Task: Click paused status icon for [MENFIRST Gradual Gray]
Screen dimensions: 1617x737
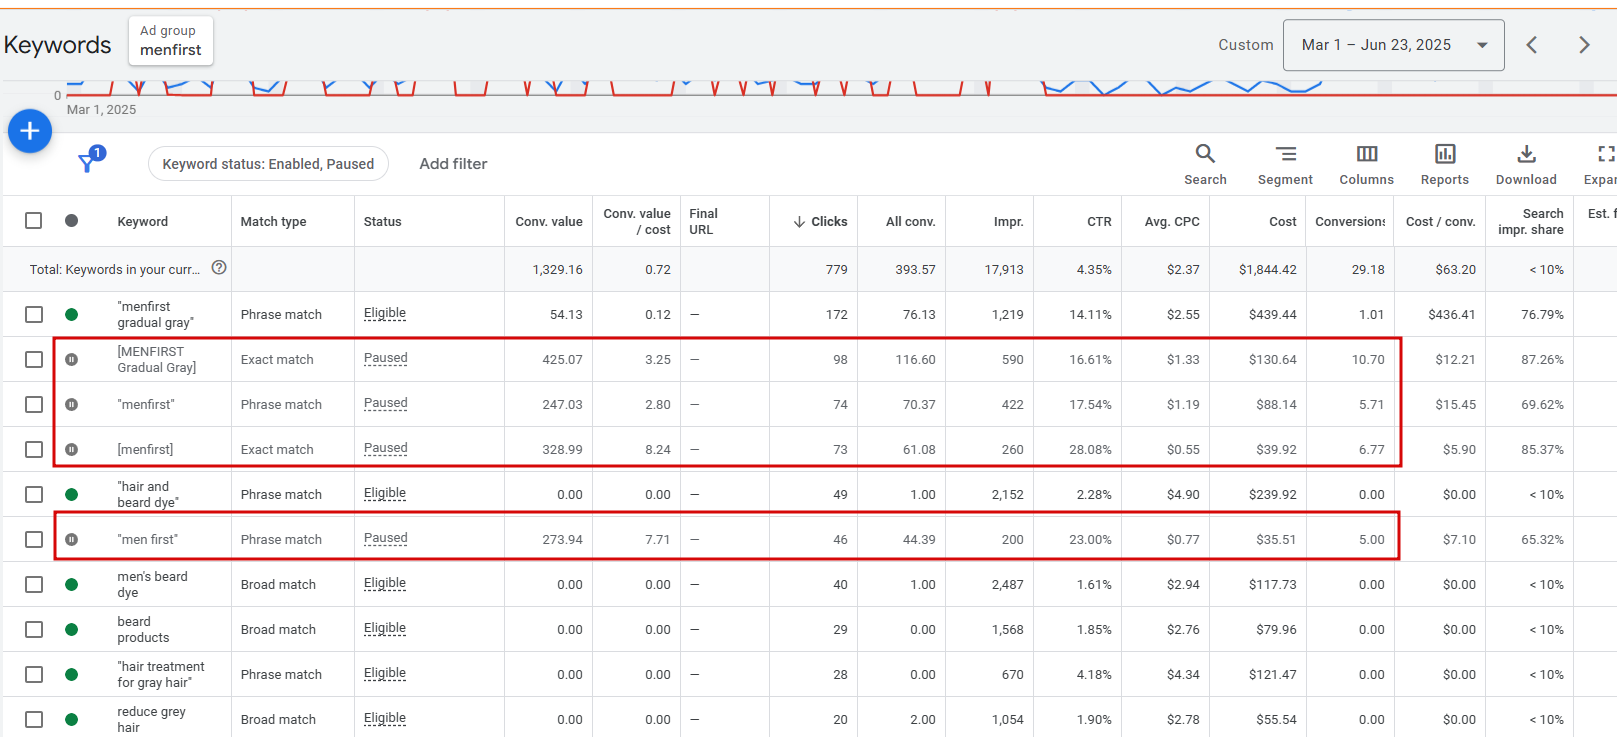Action: pyautogui.click(x=71, y=359)
